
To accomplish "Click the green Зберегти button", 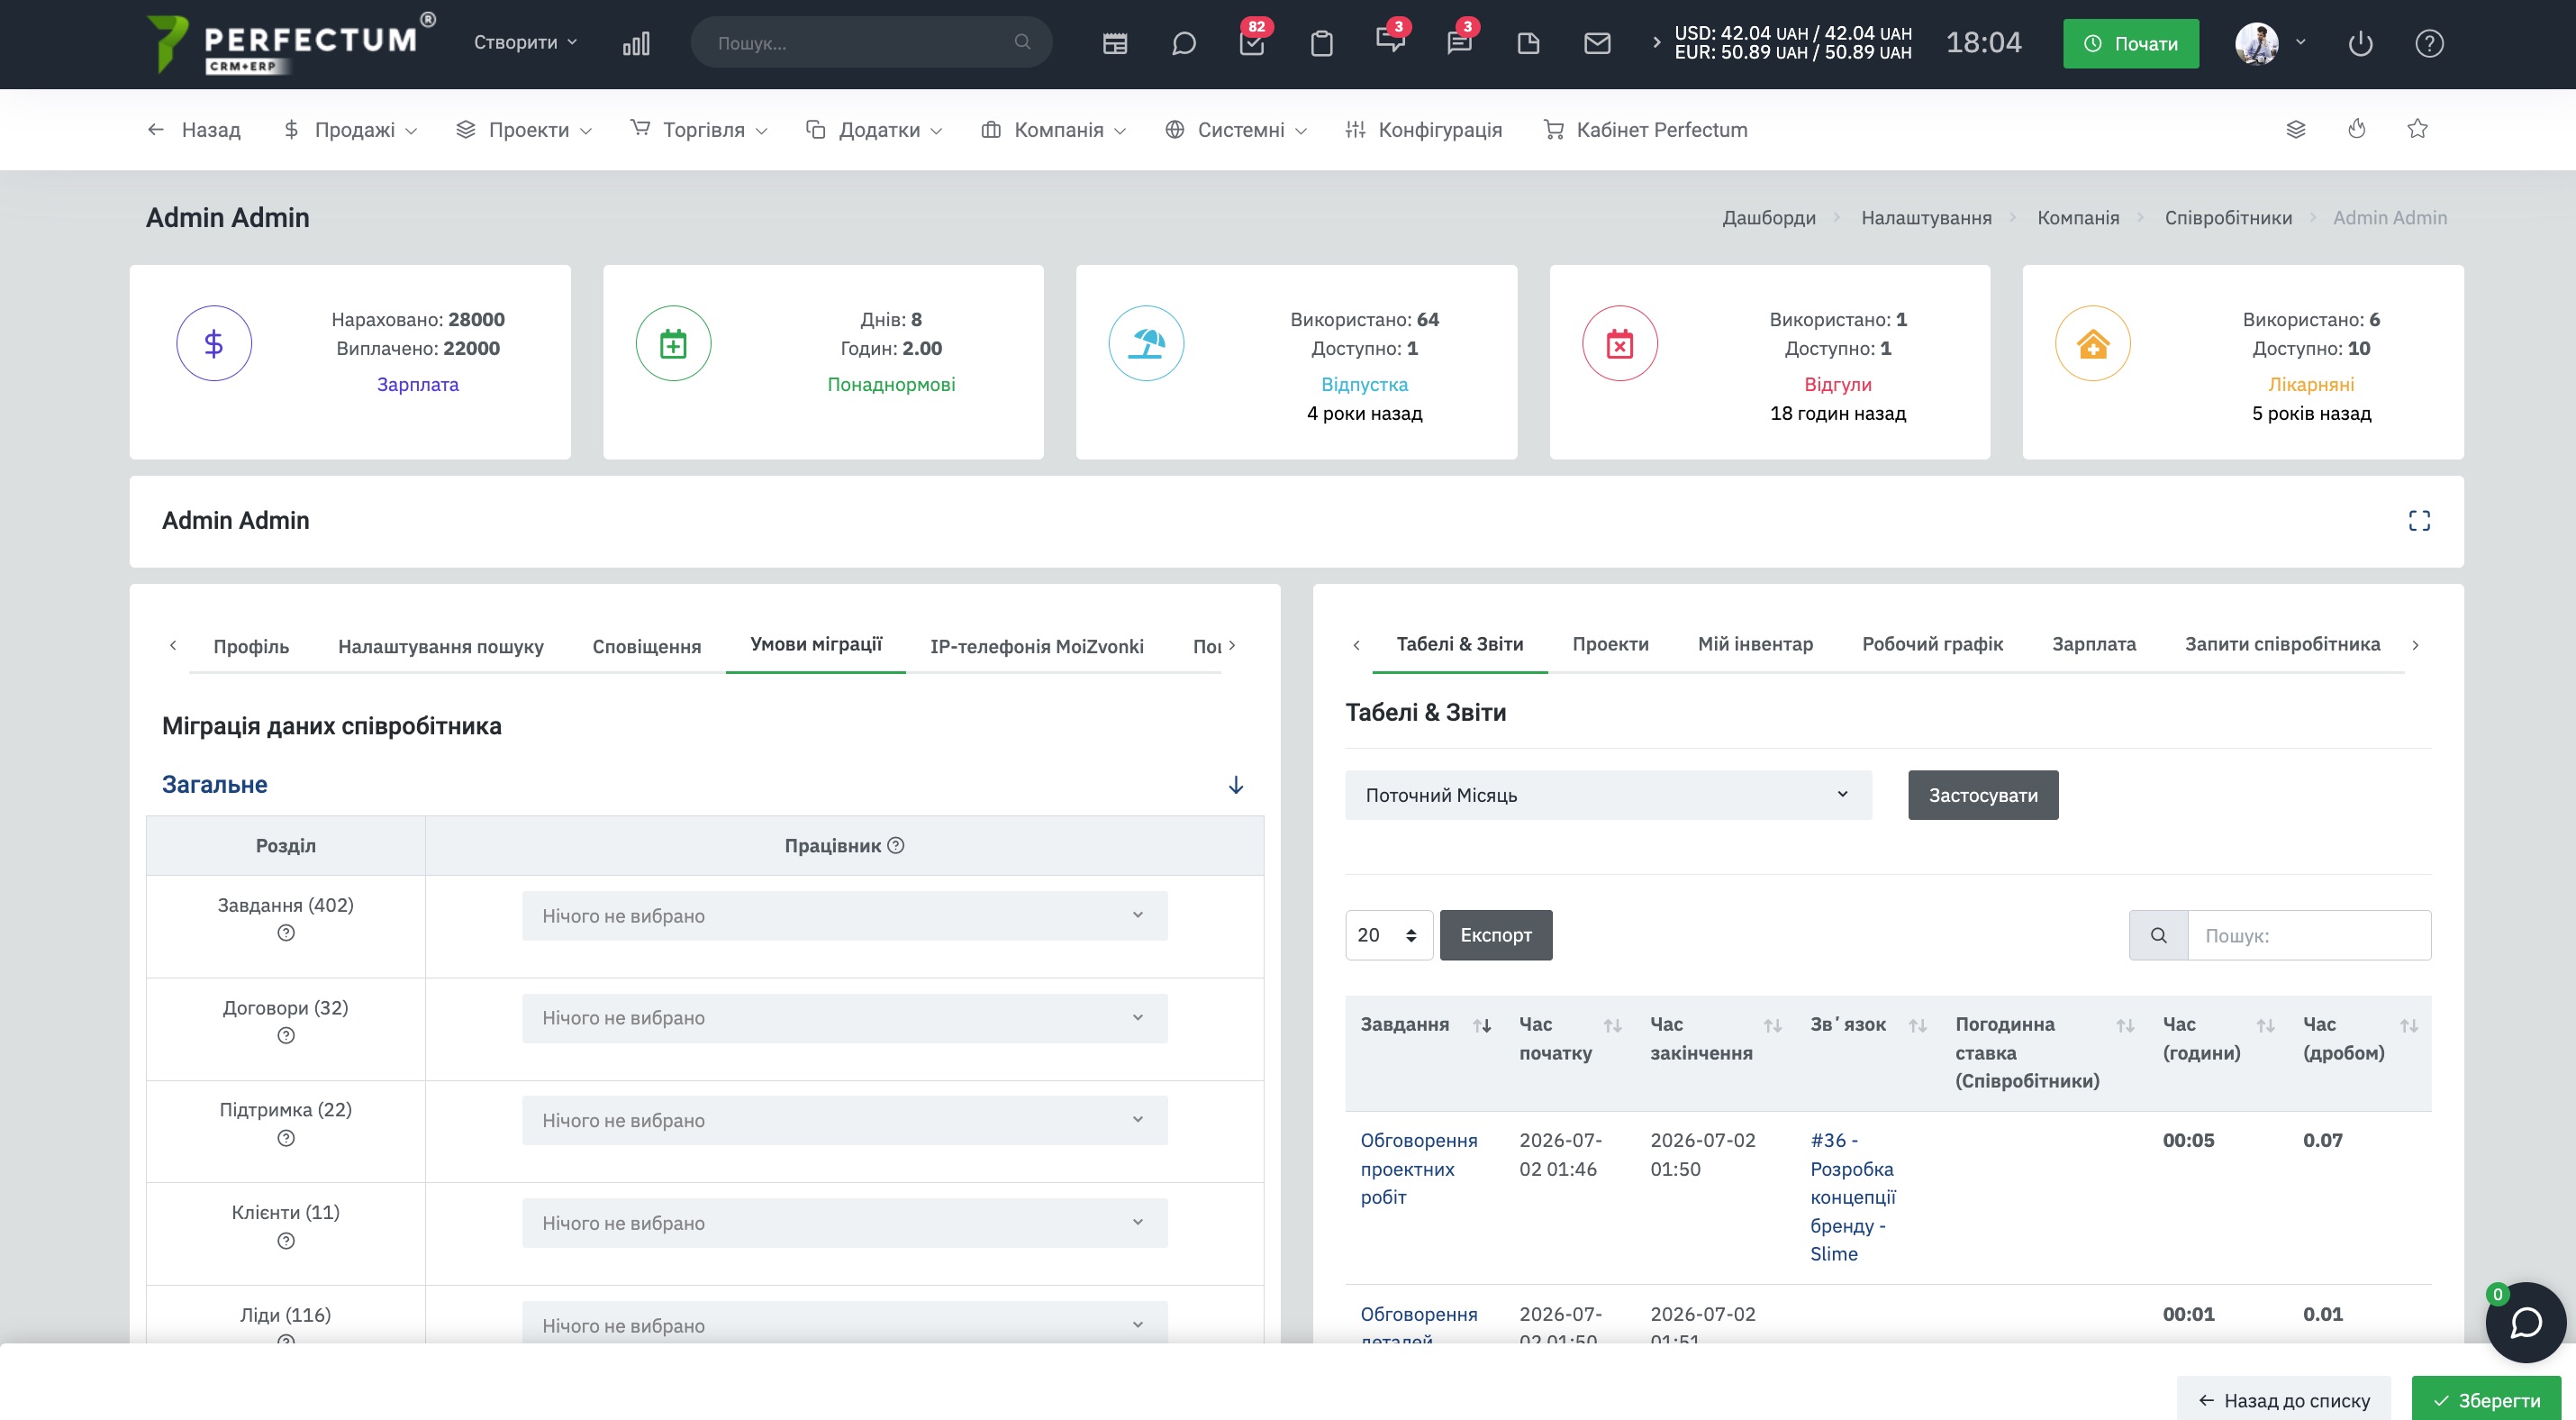I will coord(2487,1400).
